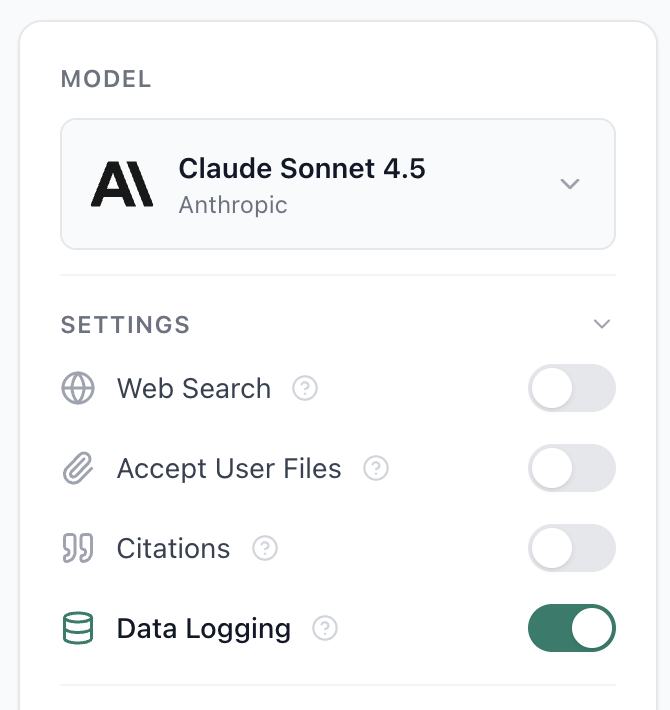
Task: Click the Web Search label text
Action: pos(194,388)
